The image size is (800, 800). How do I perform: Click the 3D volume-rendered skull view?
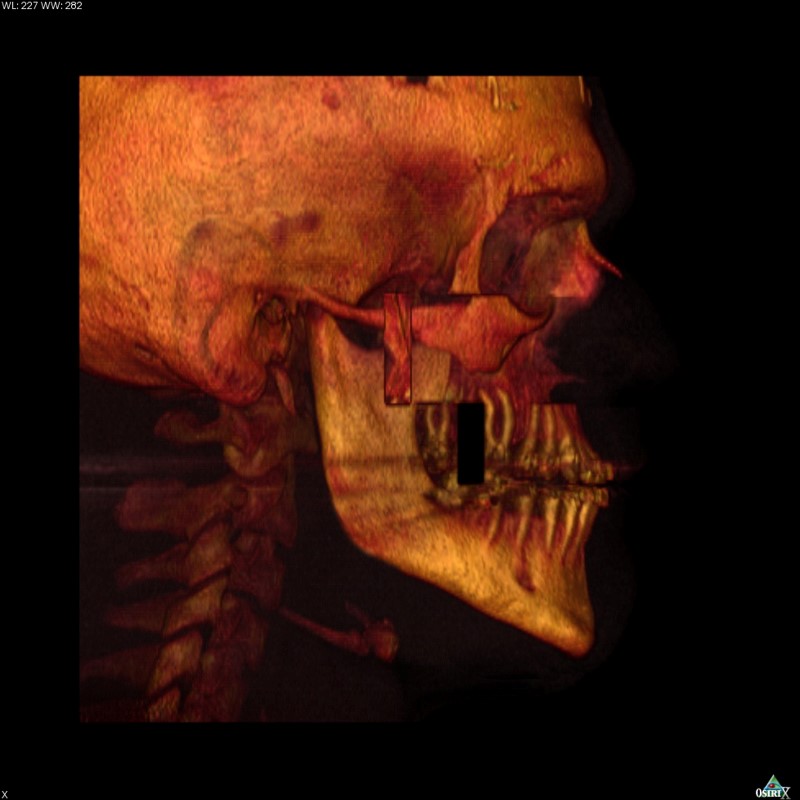[379, 399]
